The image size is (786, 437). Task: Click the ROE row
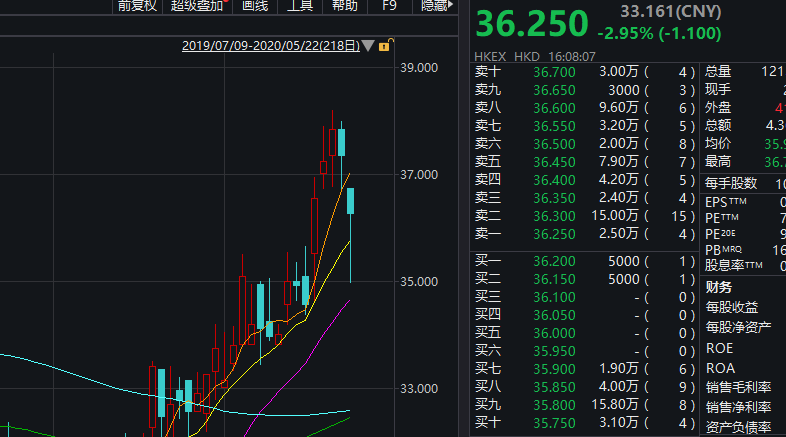719,348
